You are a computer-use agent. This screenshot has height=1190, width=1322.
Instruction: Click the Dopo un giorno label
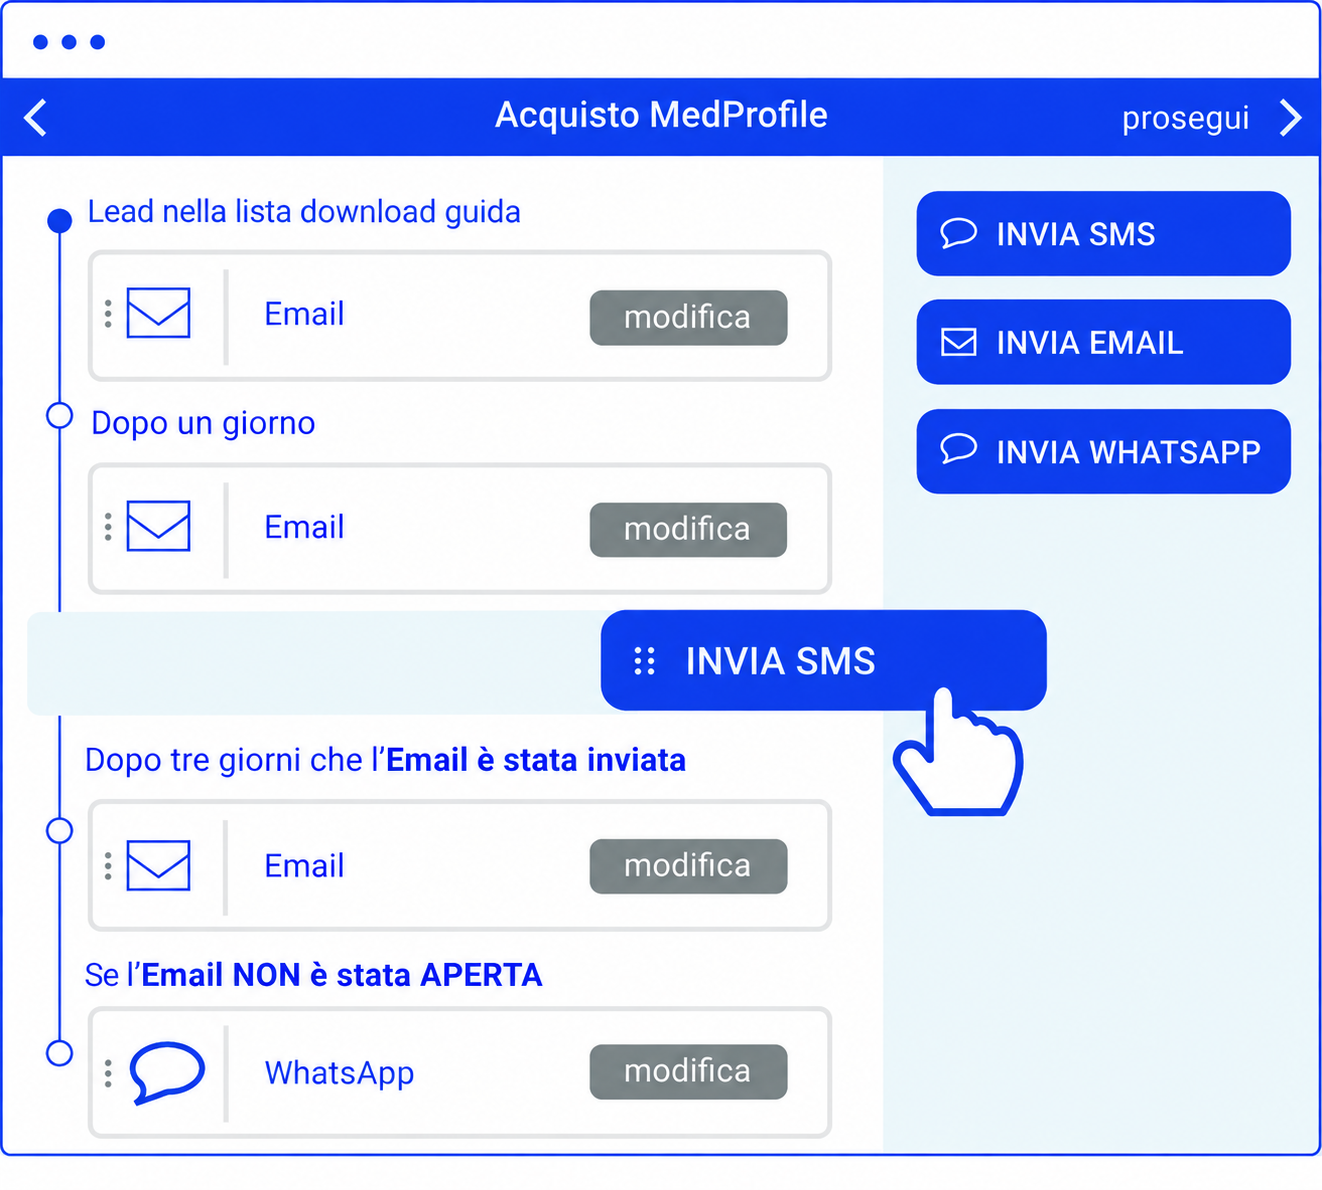pos(203,424)
